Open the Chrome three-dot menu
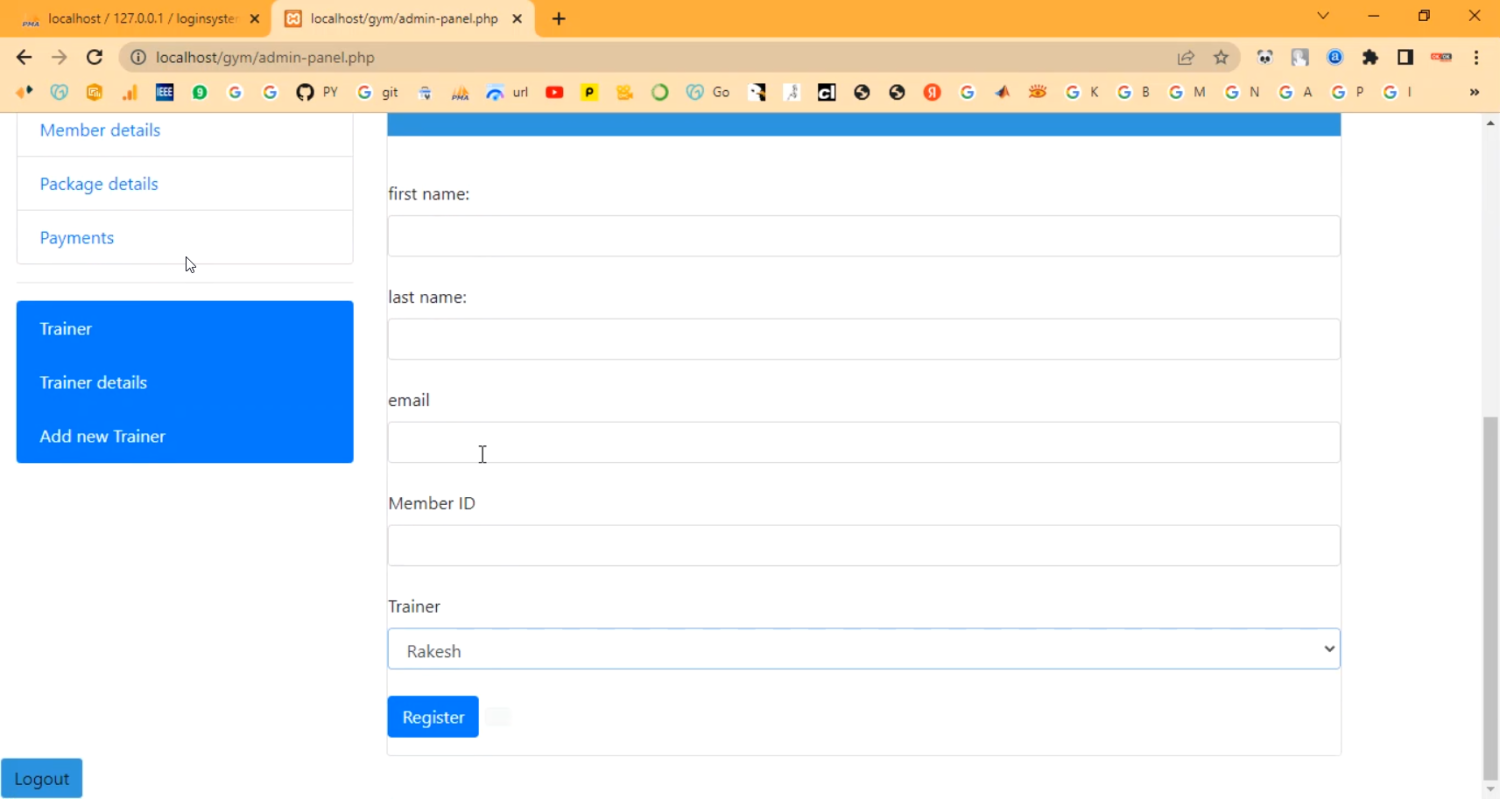The image size is (1500, 799). 1476,57
